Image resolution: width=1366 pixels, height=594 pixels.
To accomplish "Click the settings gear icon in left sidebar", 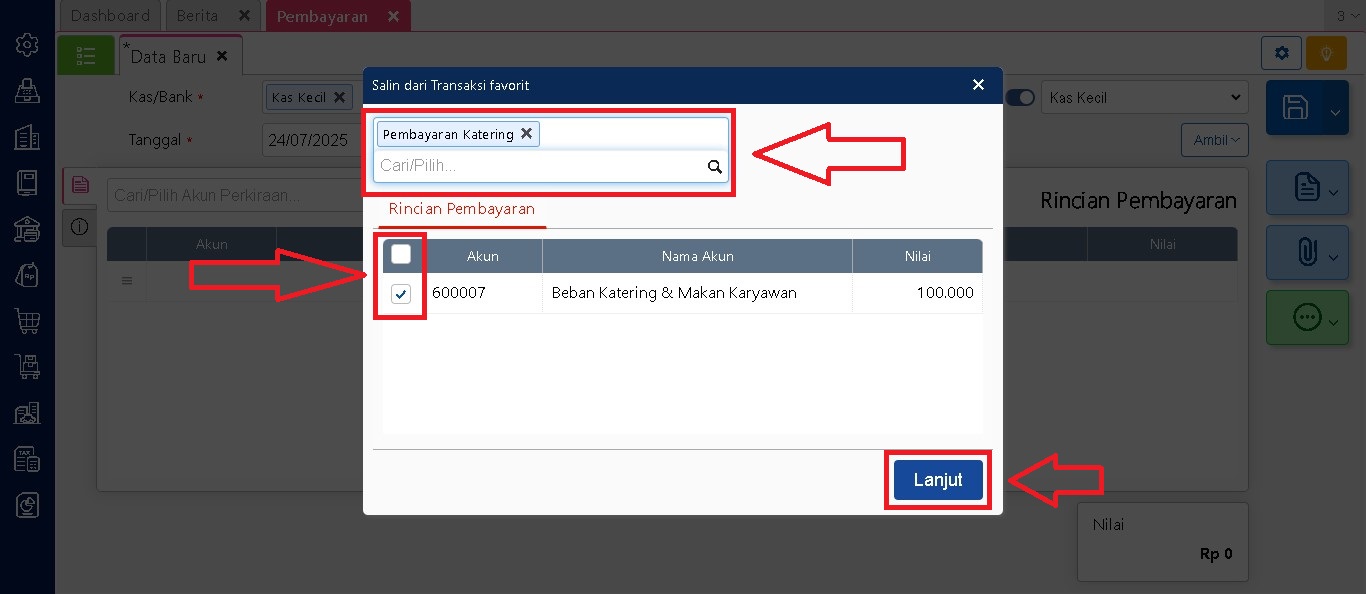I will [x=27, y=45].
